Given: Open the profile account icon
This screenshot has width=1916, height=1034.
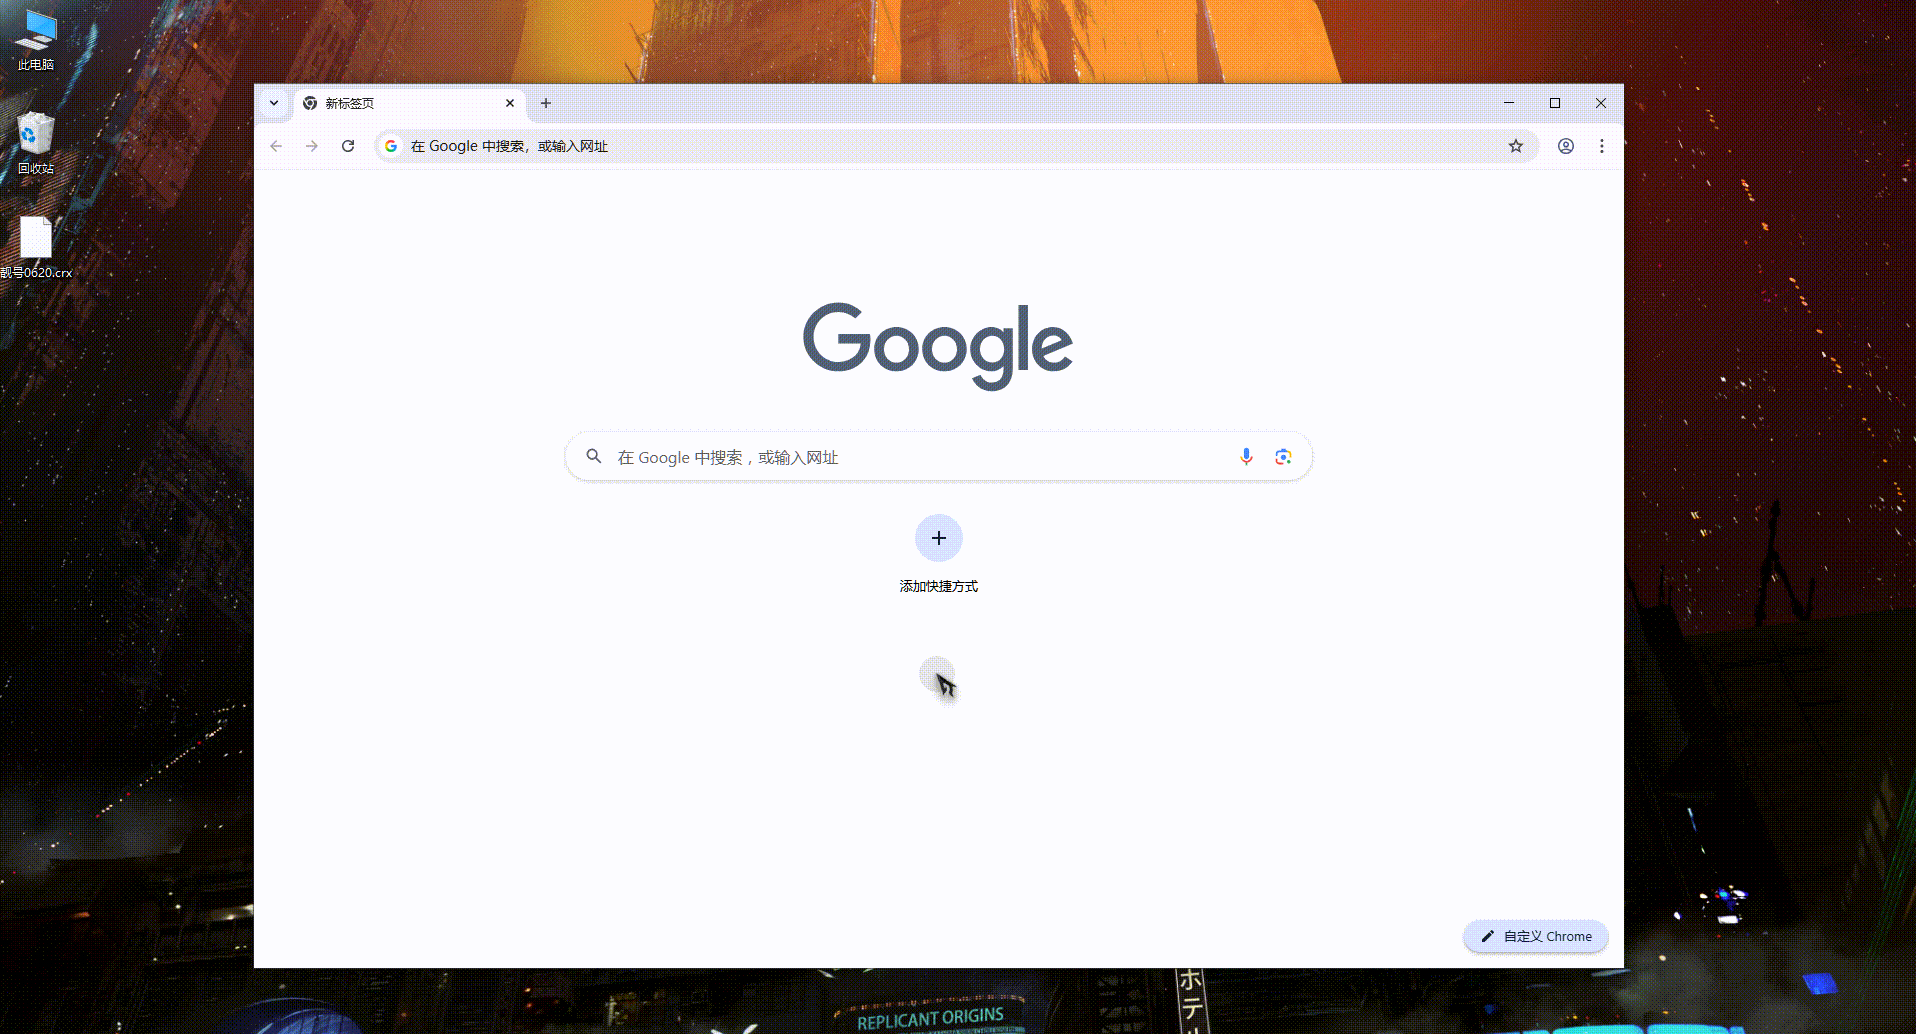Looking at the screenshot, I should coord(1566,146).
